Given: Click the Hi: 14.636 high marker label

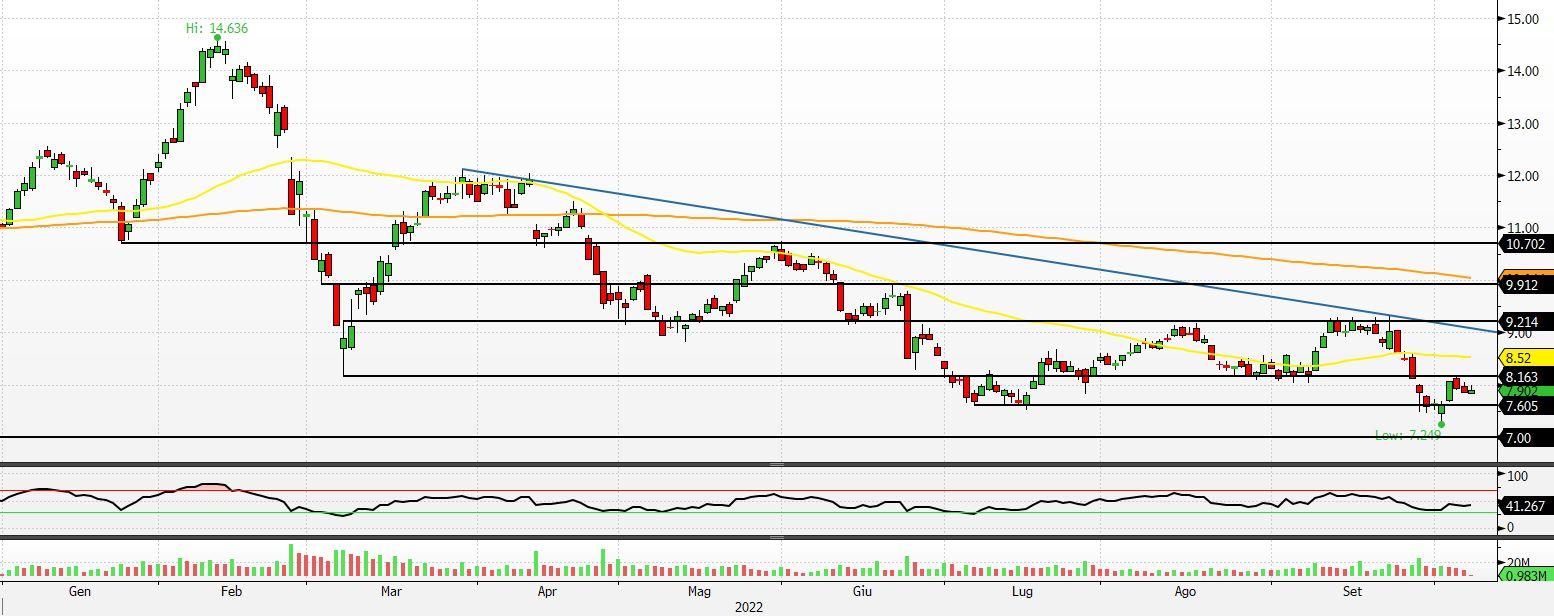Looking at the screenshot, I should pyautogui.click(x=217, y=28).
